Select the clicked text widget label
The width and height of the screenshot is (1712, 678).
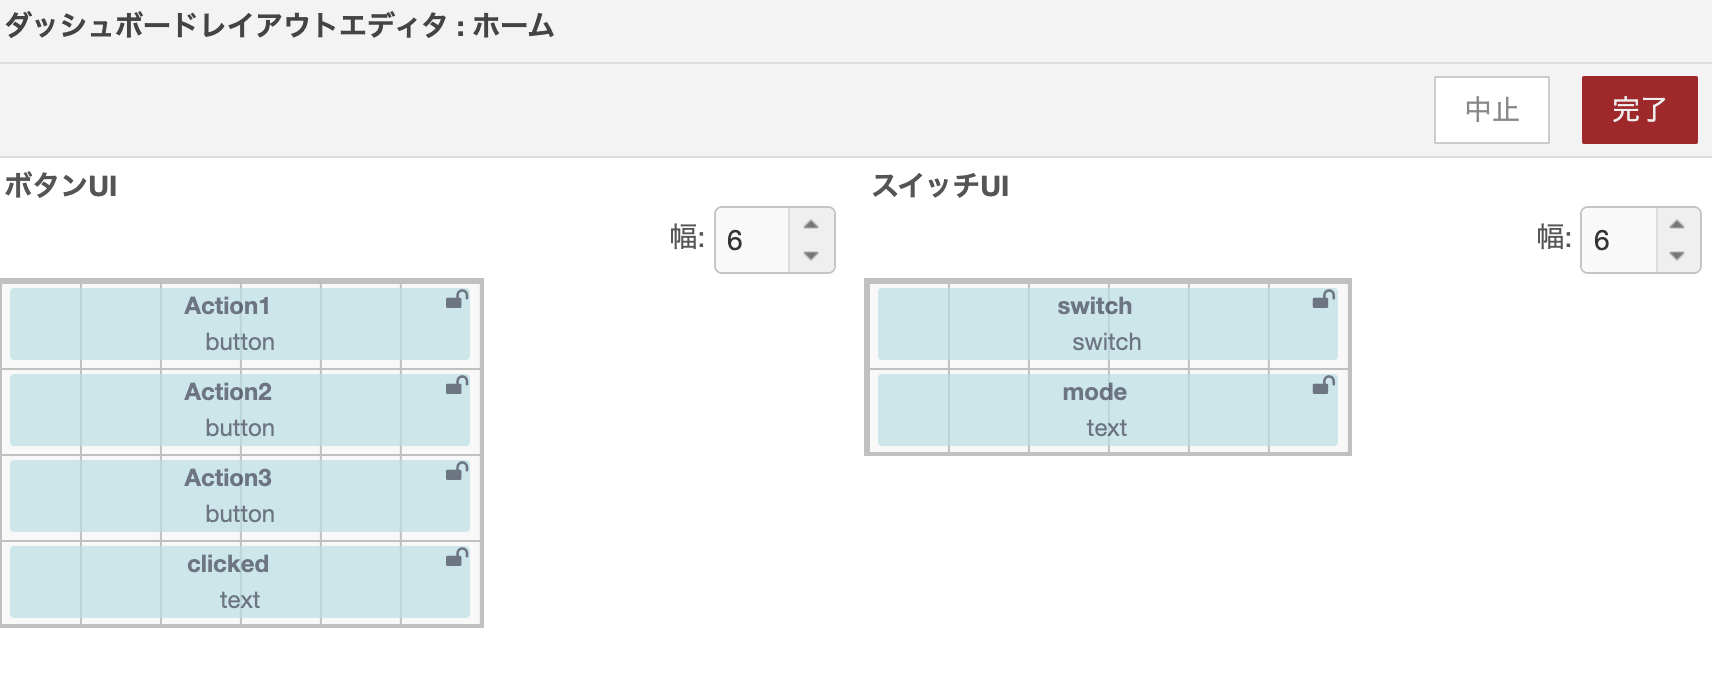[x=227, y=564]
